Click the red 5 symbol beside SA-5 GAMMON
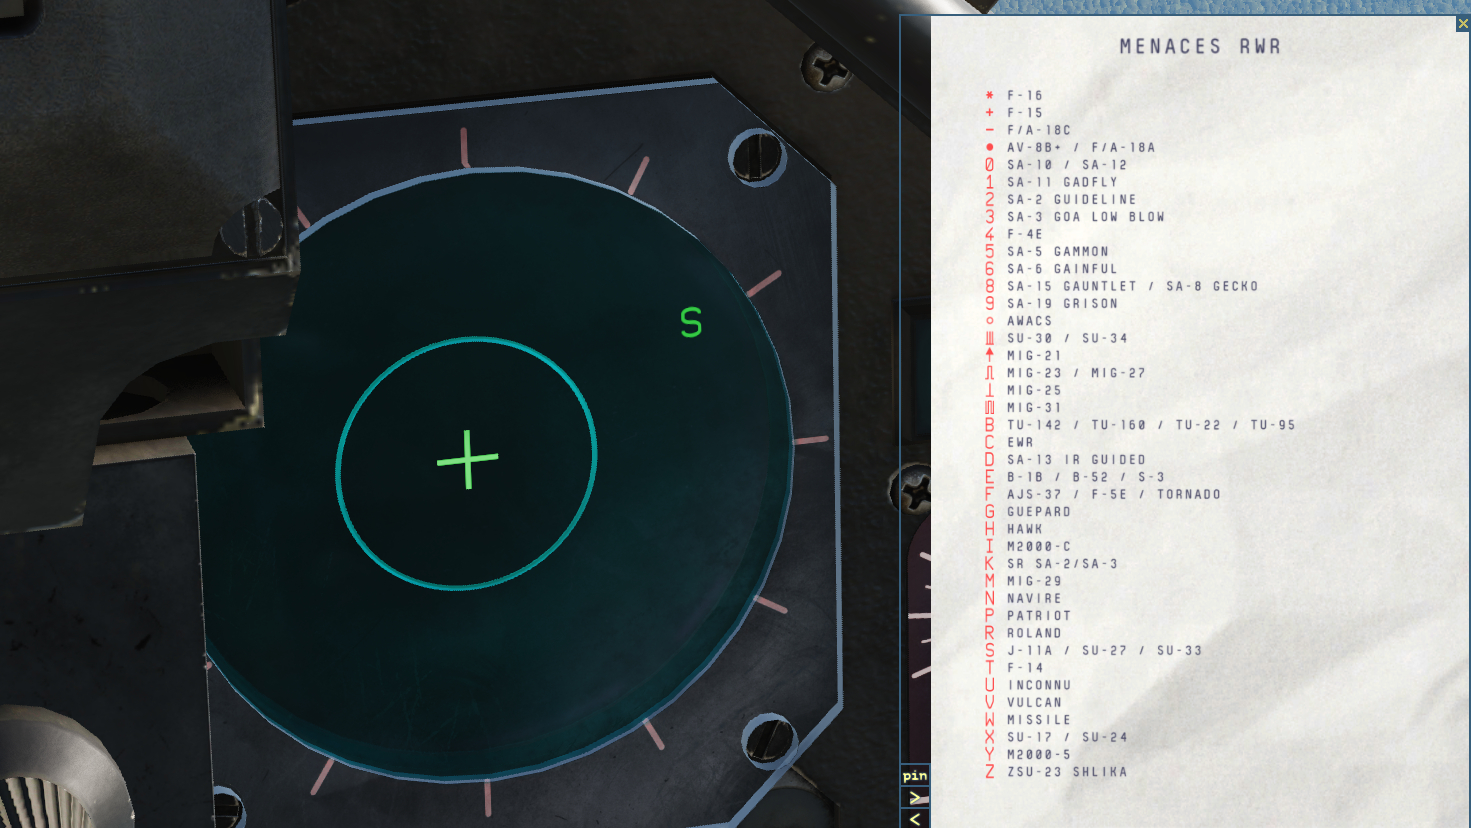Viewport: 1471px width, 828px height. 990,251
